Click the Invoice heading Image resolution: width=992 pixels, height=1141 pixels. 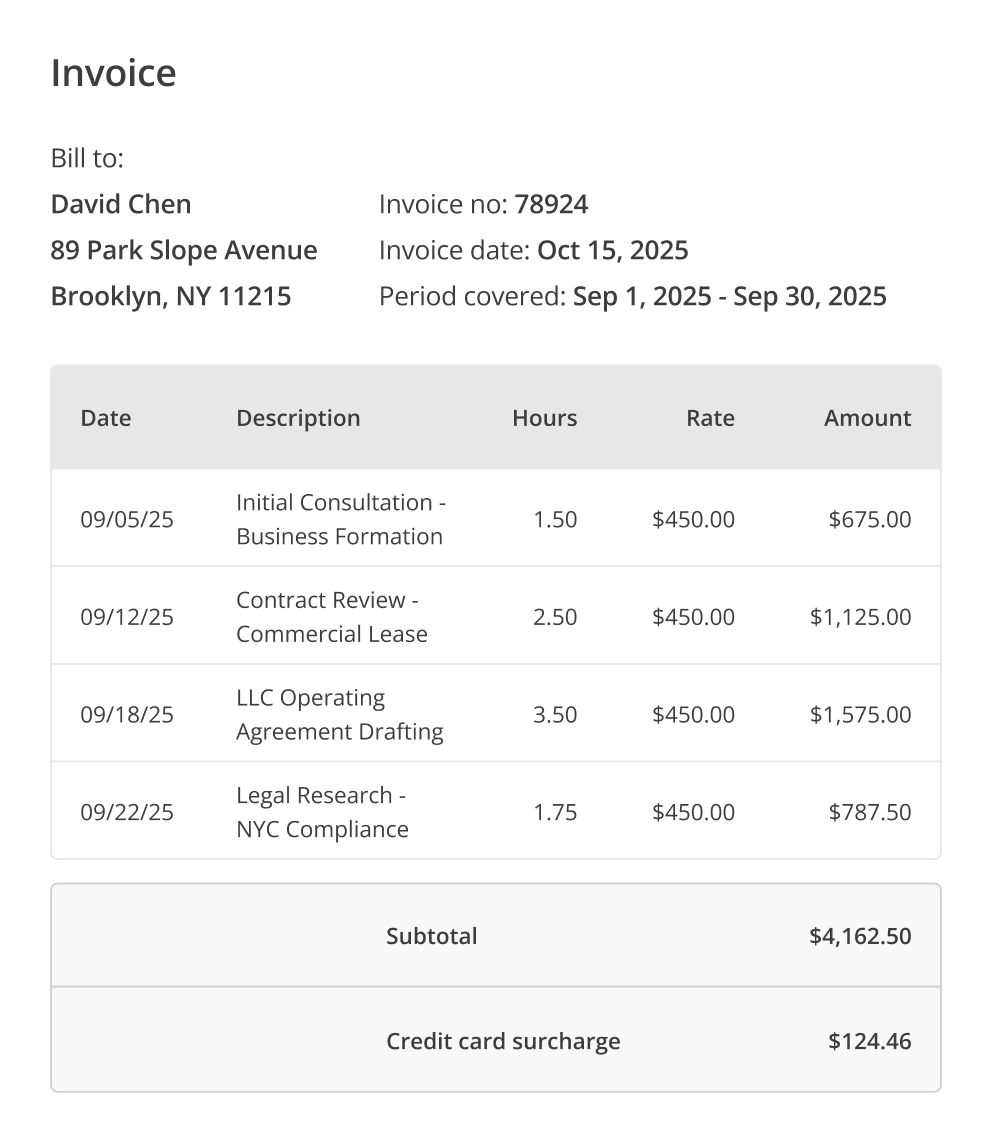pyautogui.click(x=113, y=73)
